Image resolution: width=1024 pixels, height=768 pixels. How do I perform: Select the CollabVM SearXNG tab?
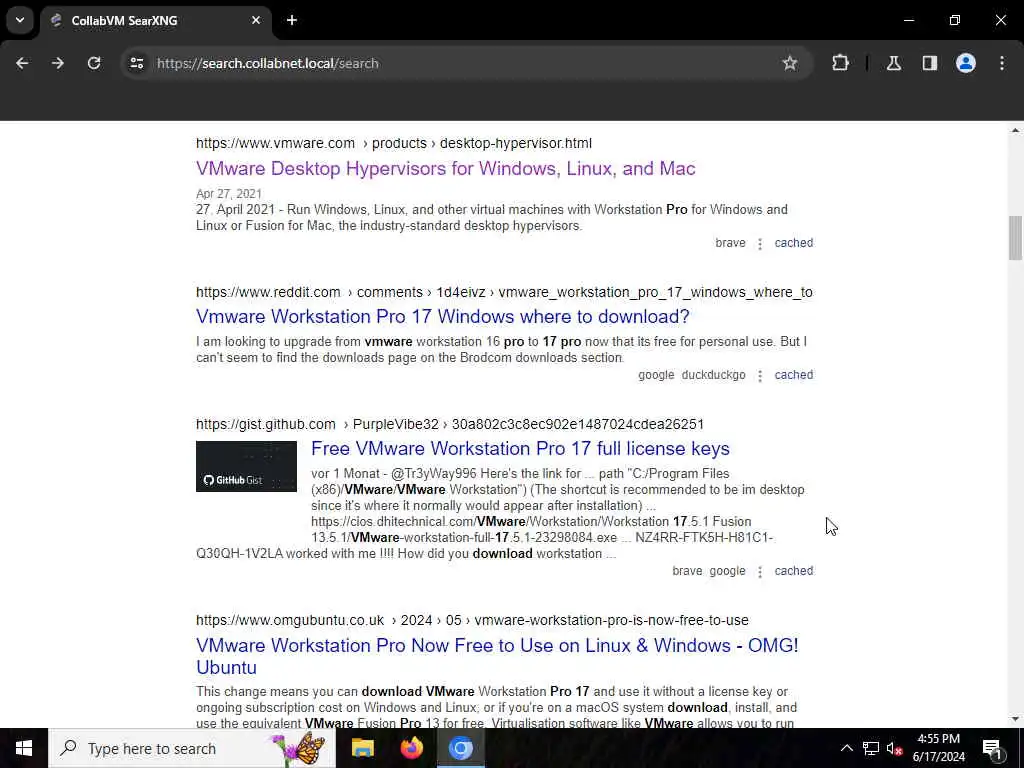[155, 20]
